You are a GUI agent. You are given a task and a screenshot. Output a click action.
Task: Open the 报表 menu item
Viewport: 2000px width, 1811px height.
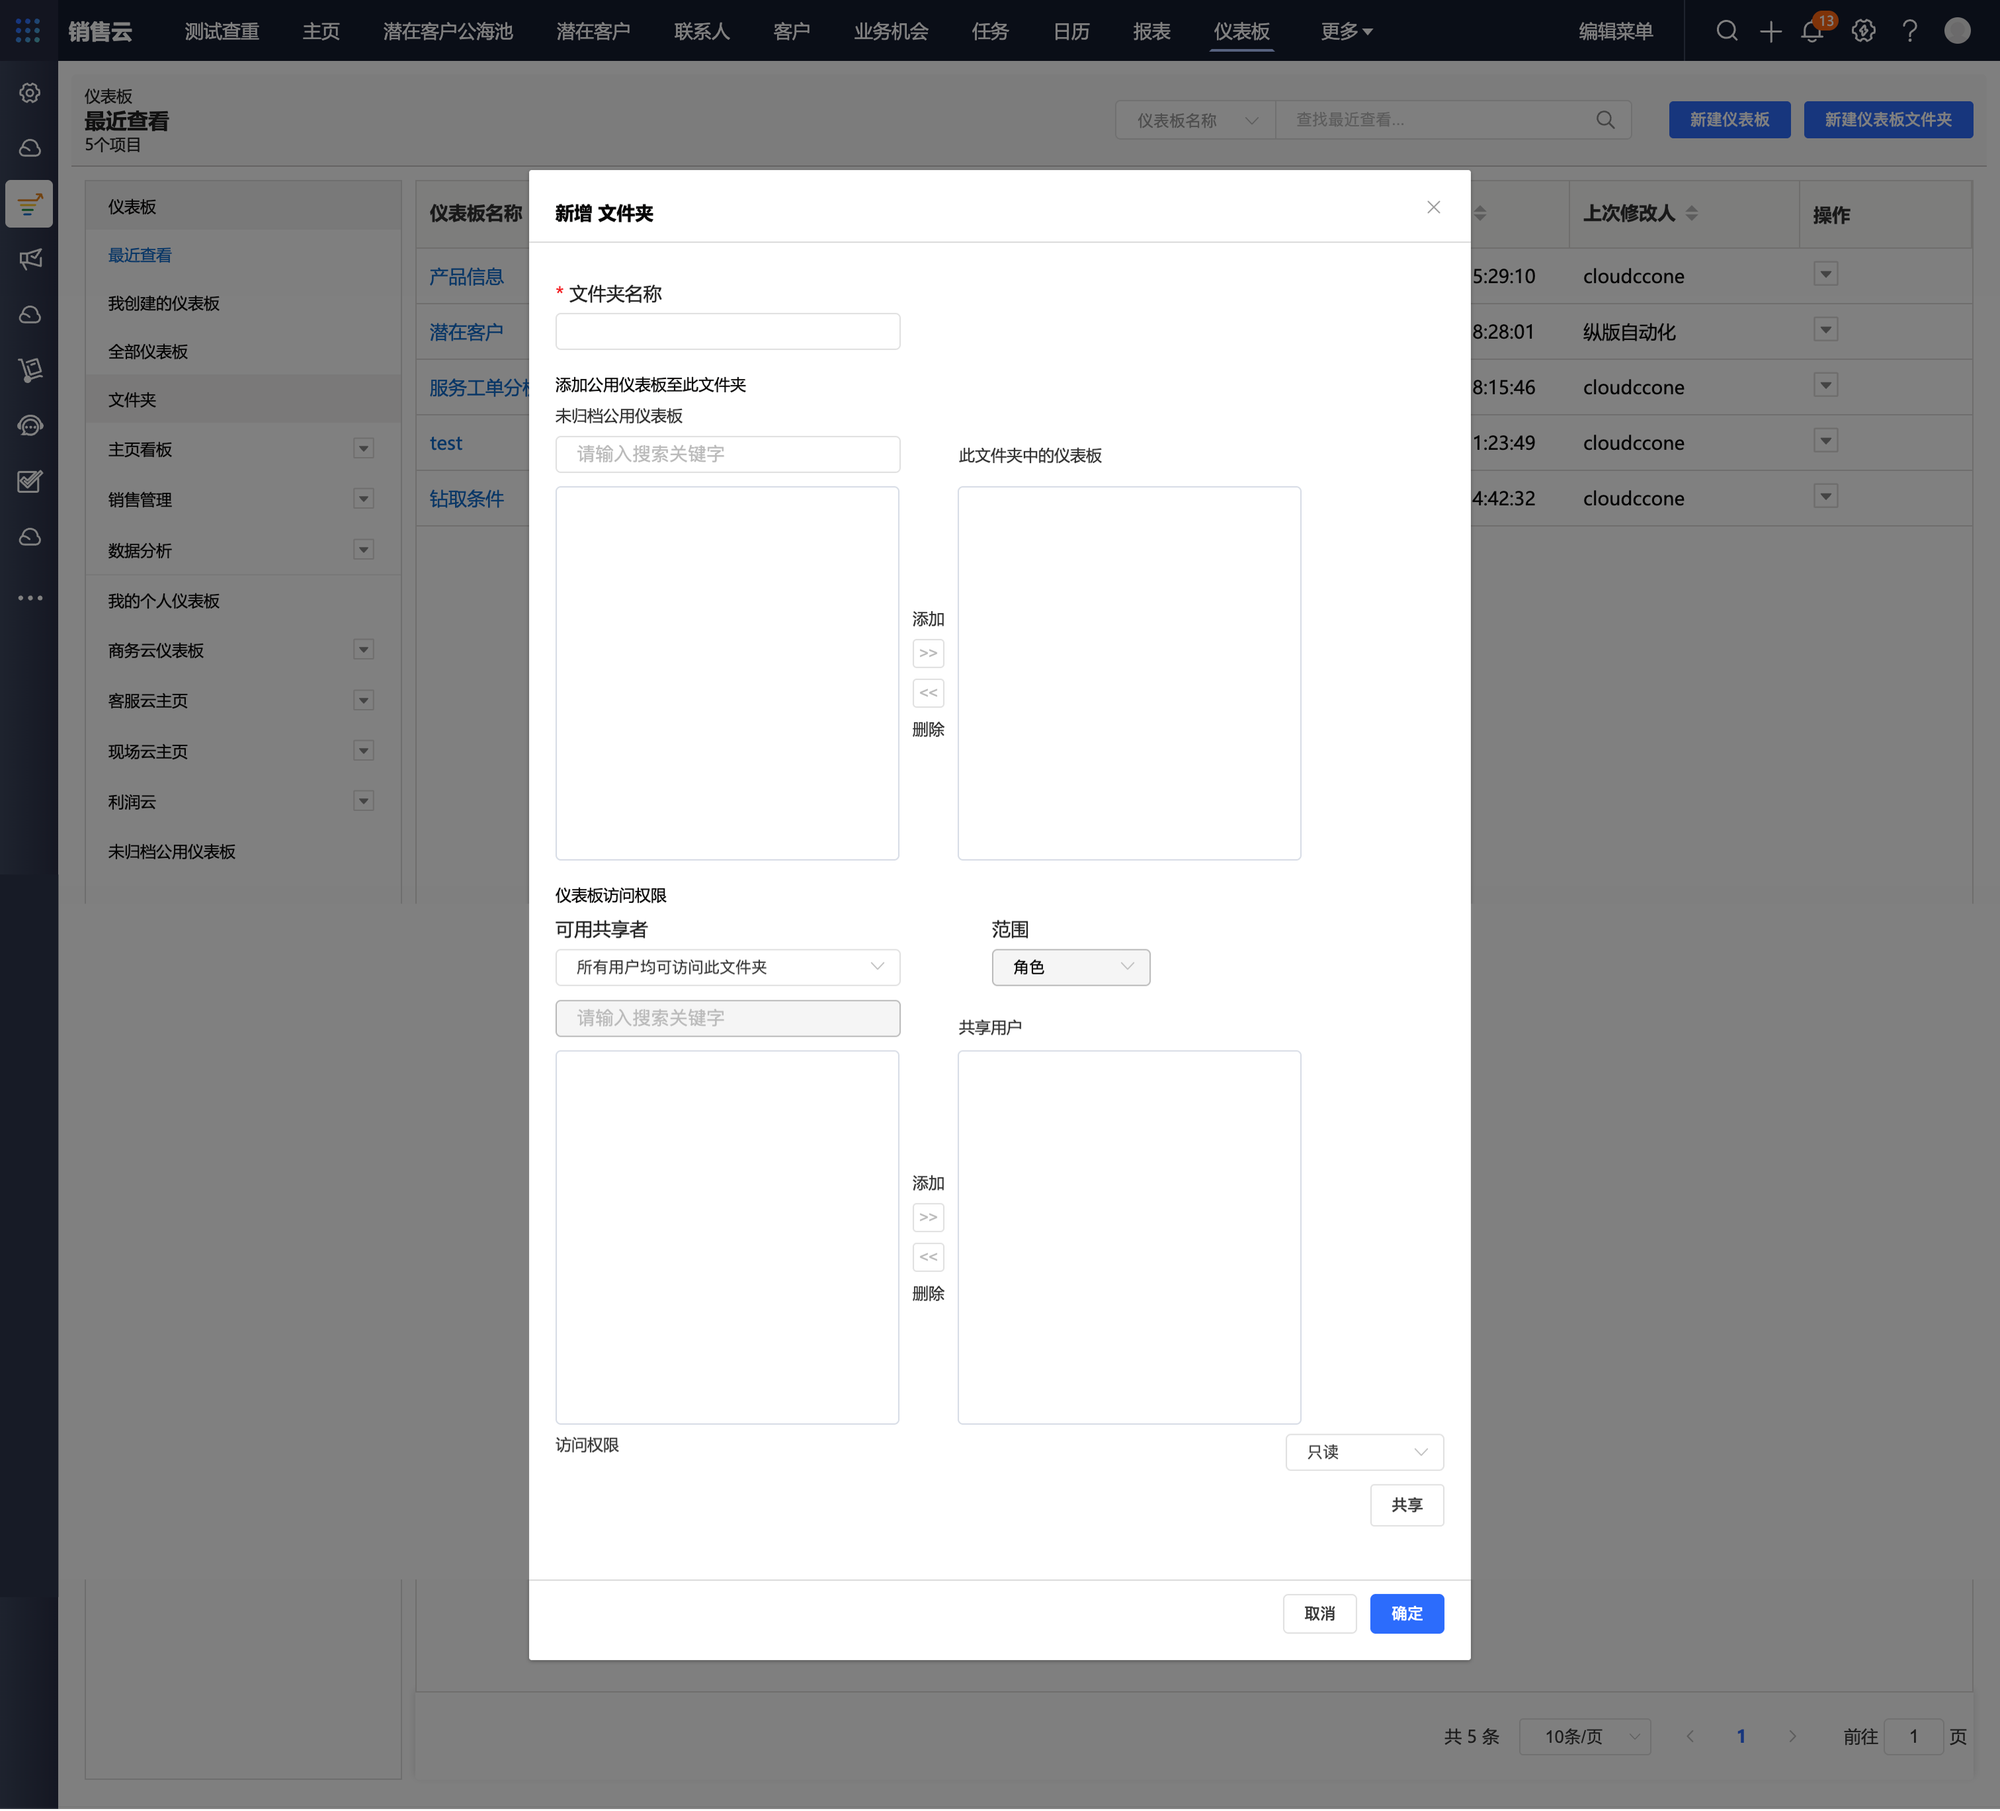coord(1151,32)
